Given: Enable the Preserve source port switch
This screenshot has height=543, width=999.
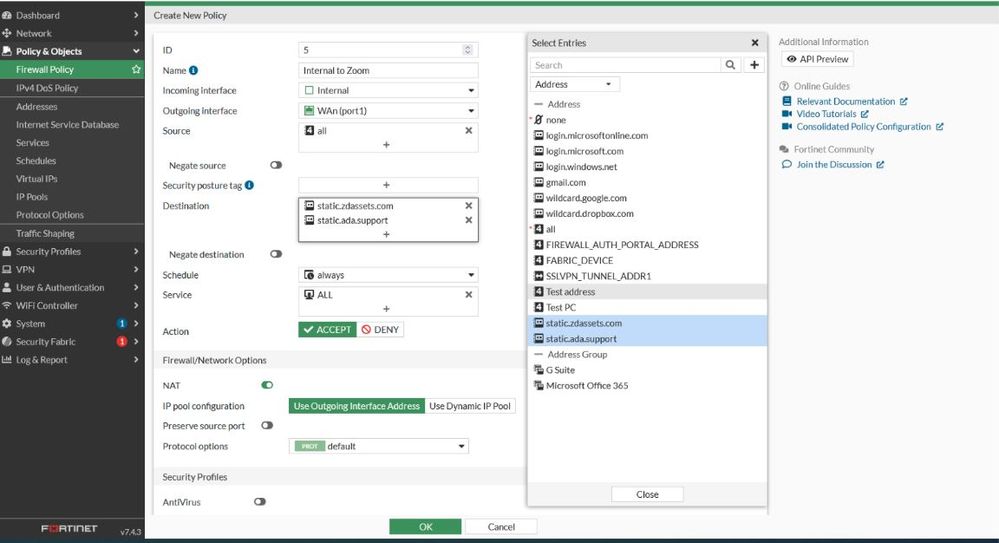Looking at the screenshot, I should 267,425.
